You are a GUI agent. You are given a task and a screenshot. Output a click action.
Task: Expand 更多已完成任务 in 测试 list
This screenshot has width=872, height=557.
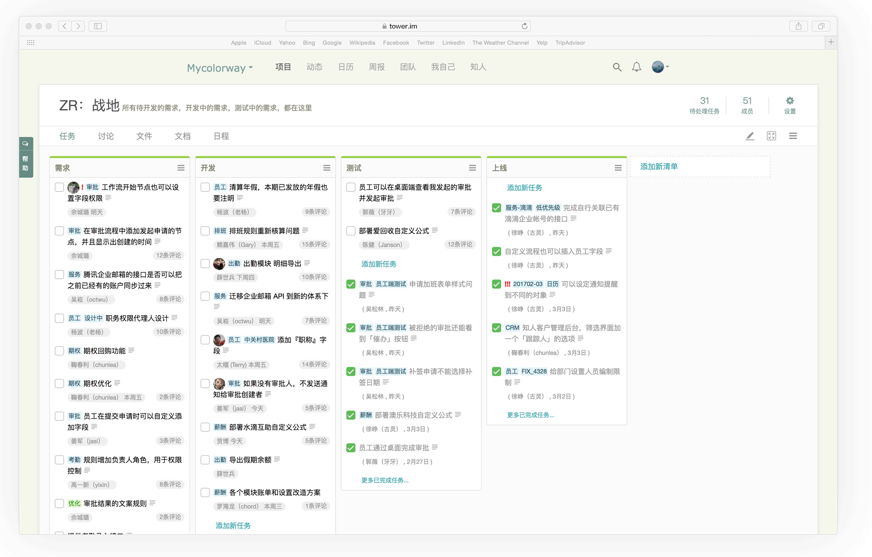[x=384, y=480]
